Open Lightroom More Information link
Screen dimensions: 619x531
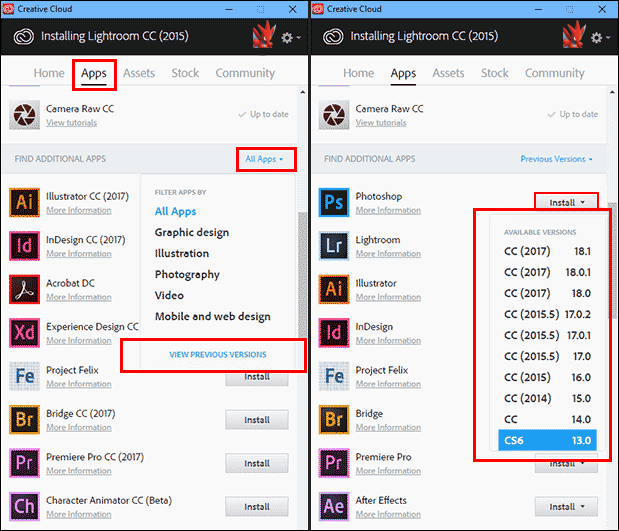pos(388,254)
